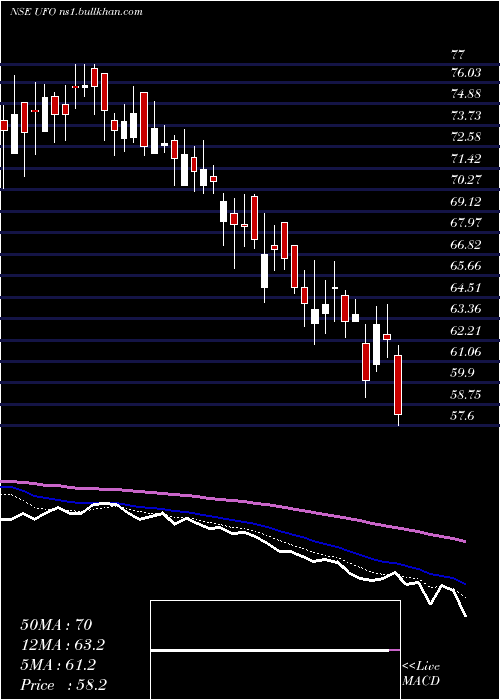Click the 65.66 price axis label
500x700 pixels.
tap(466, 266)
